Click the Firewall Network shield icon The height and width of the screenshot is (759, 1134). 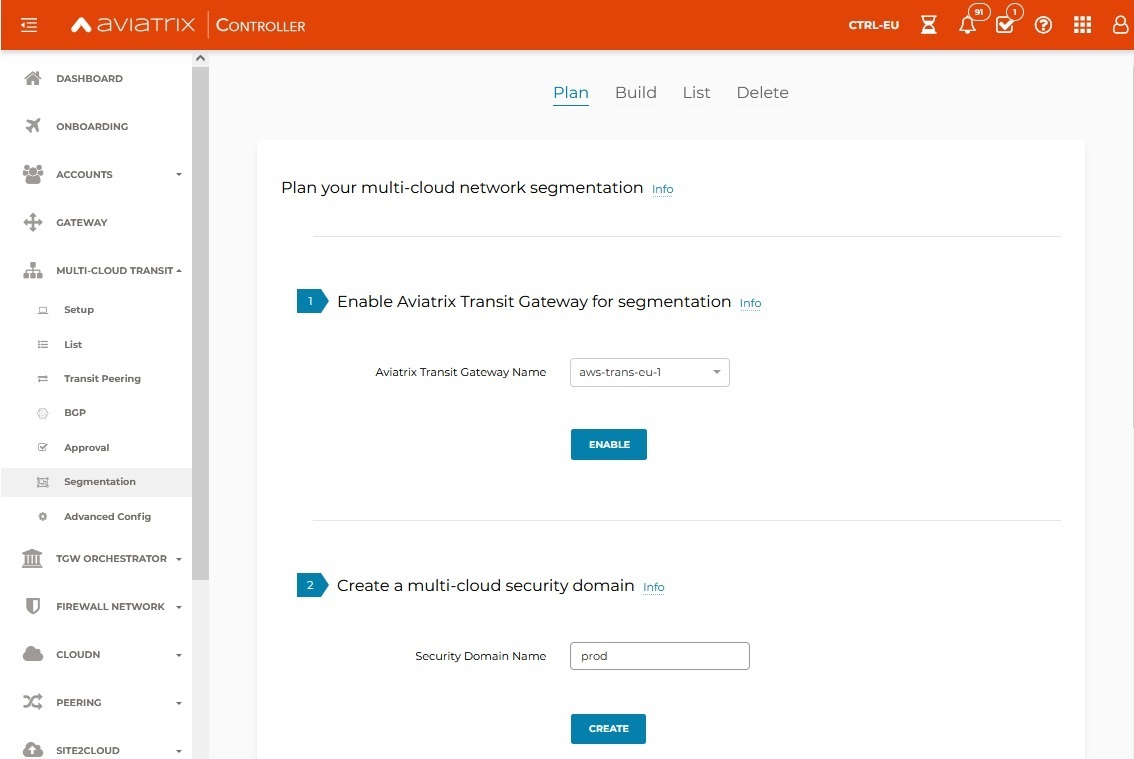click(33, 606)
